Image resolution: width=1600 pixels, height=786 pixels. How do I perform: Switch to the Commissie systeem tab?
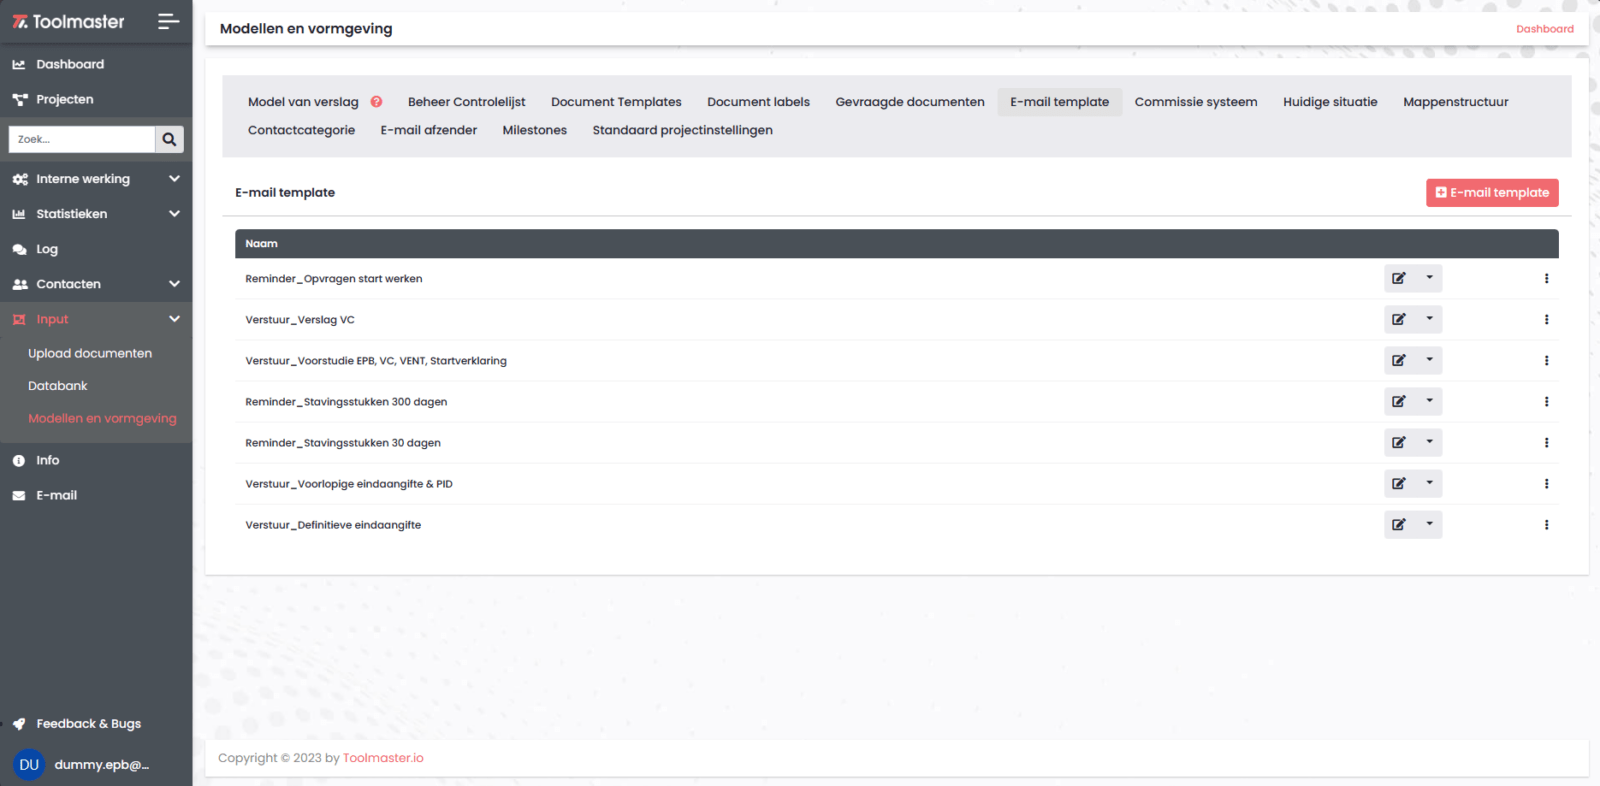click(1196, 102)
